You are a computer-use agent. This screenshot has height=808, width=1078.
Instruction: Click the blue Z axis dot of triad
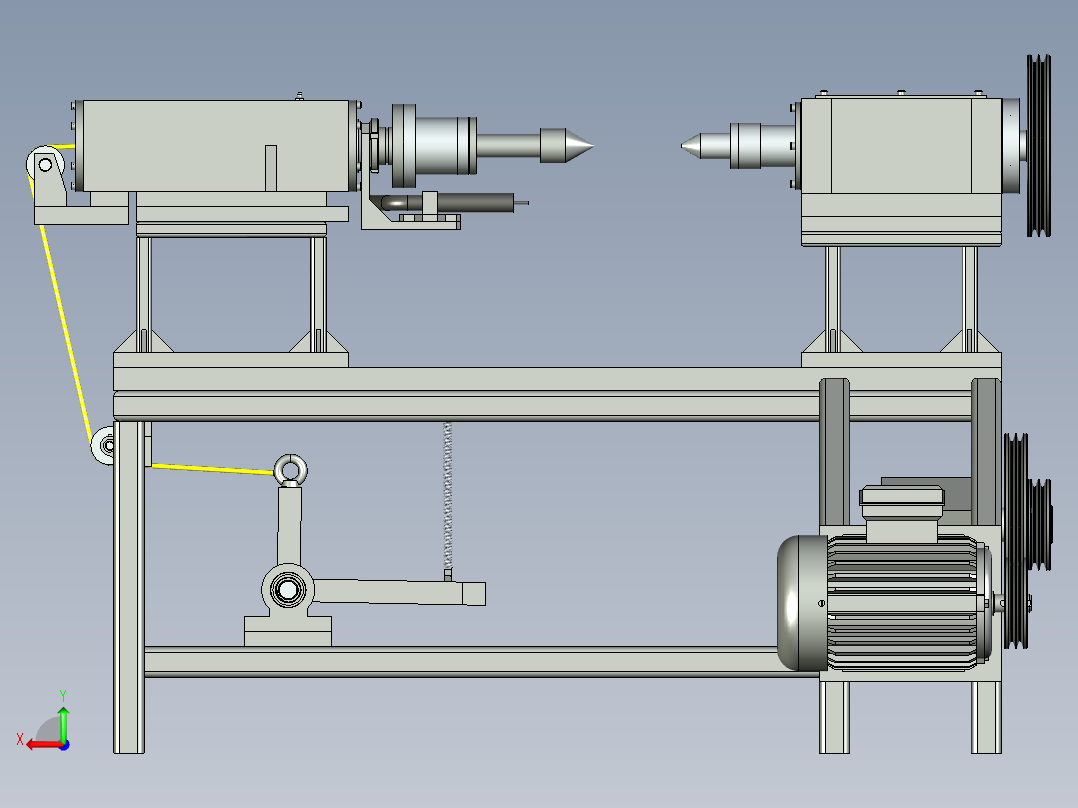(x=64, y=745)
